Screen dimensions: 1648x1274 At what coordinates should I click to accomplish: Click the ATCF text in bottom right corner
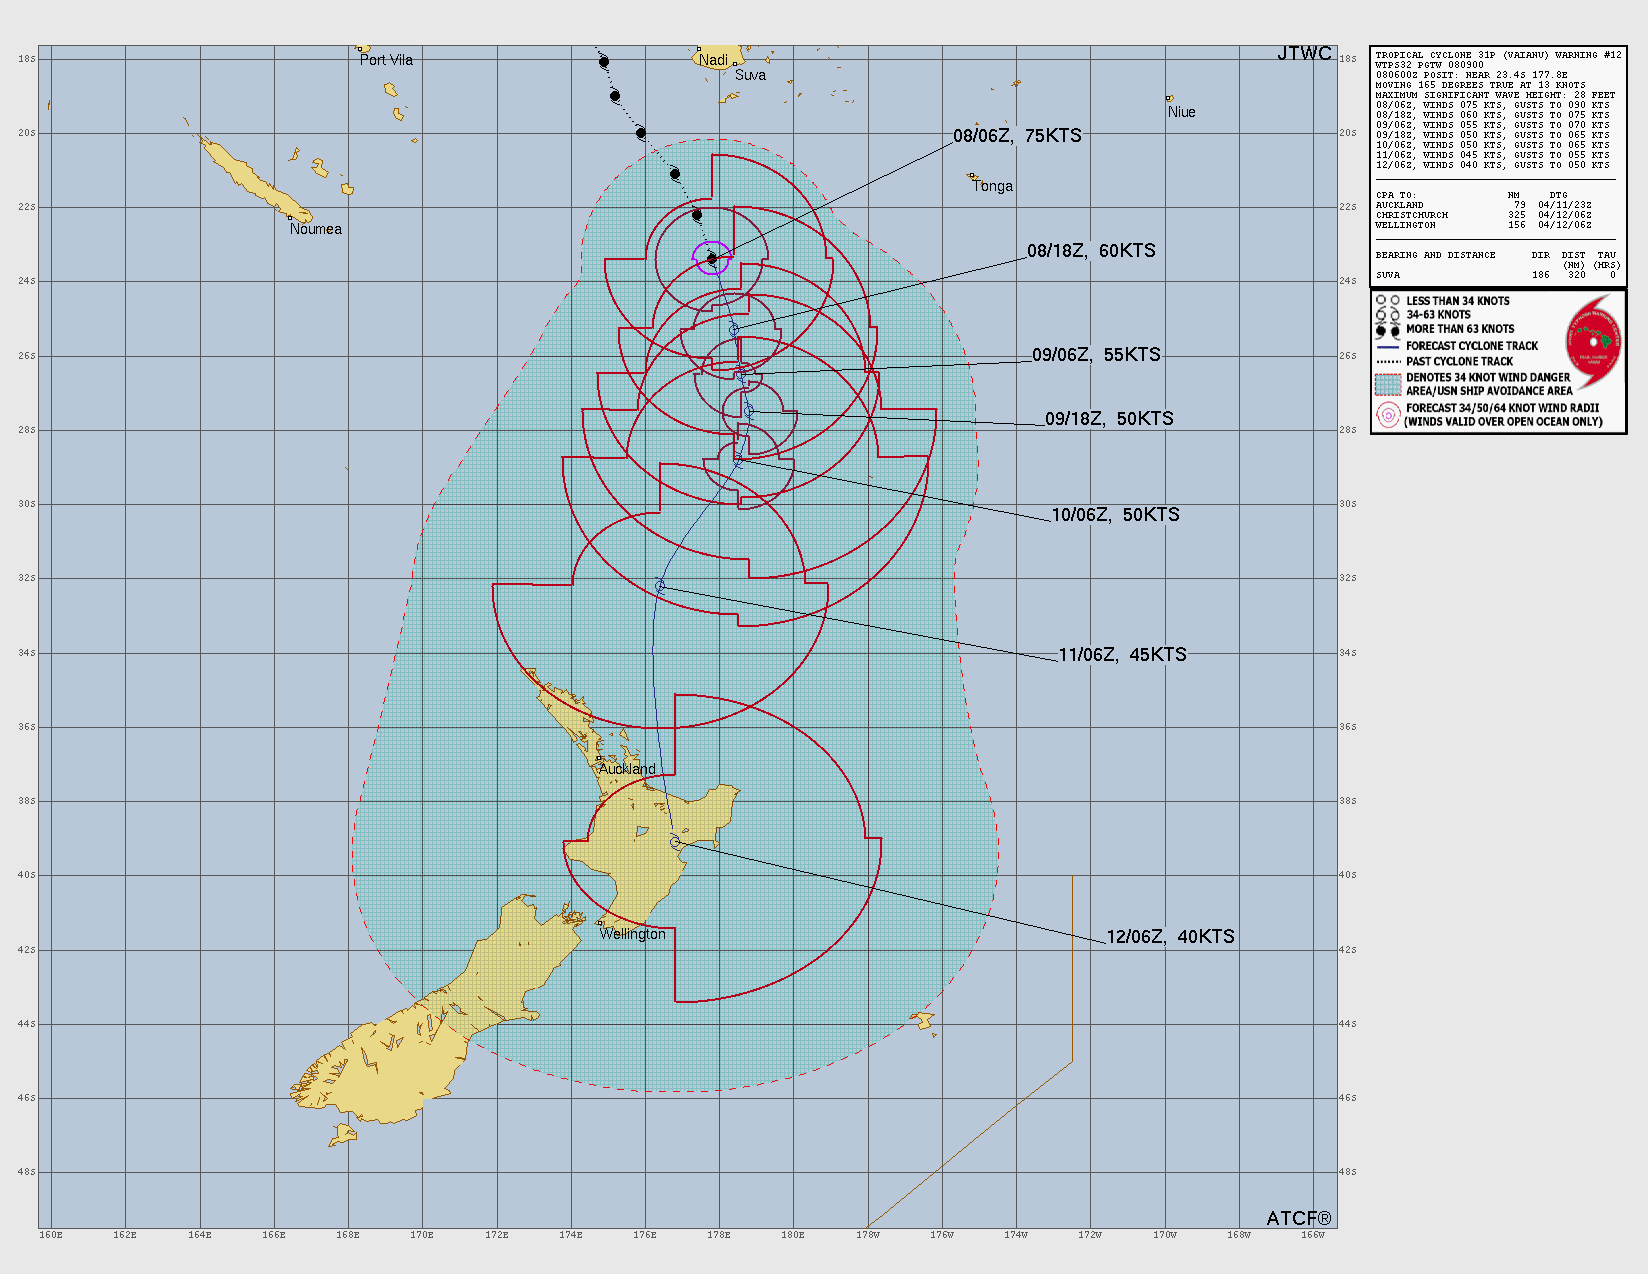pyautogui.click(x=1298, y=1218)
